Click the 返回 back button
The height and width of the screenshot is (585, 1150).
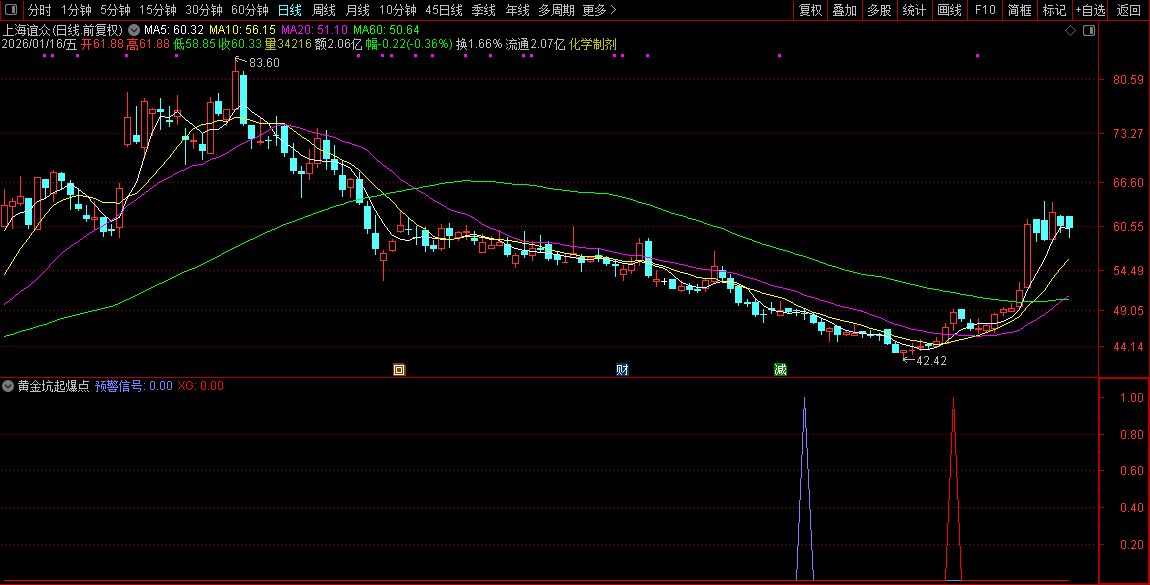(1128, 10)
